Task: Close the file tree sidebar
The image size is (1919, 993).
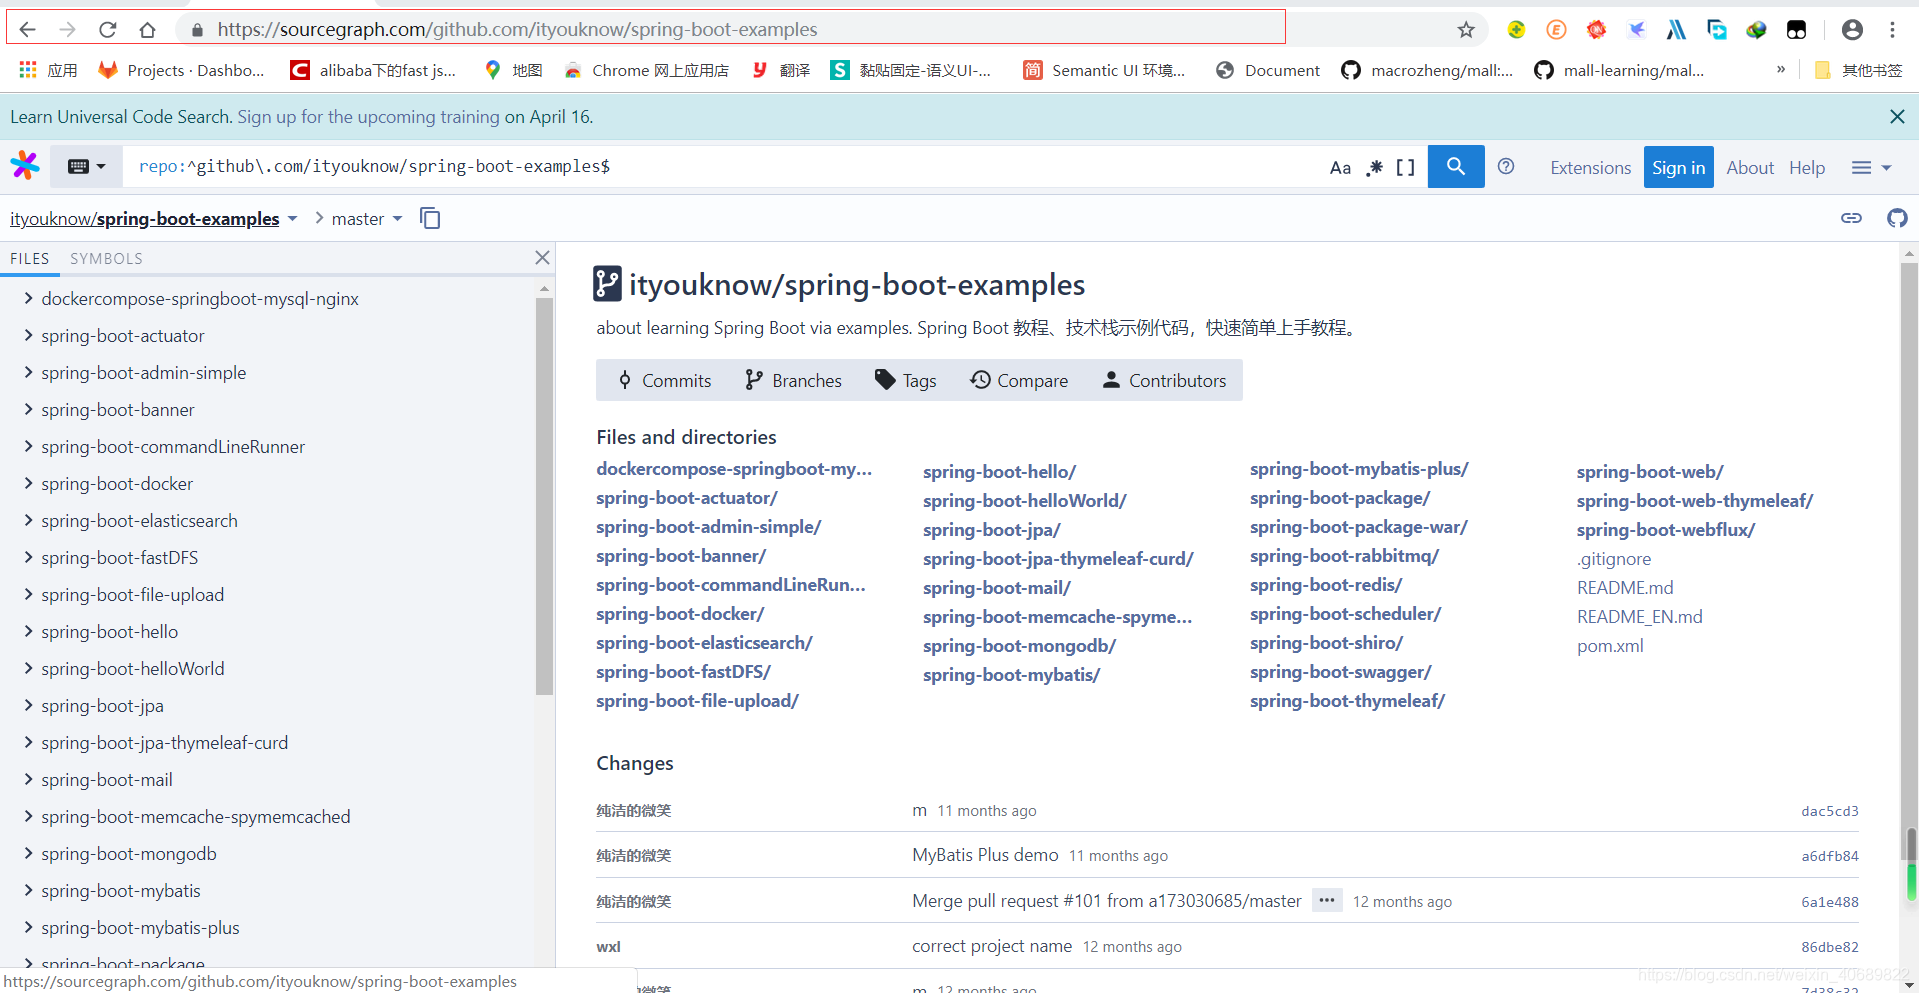Action: pos(542,258)
